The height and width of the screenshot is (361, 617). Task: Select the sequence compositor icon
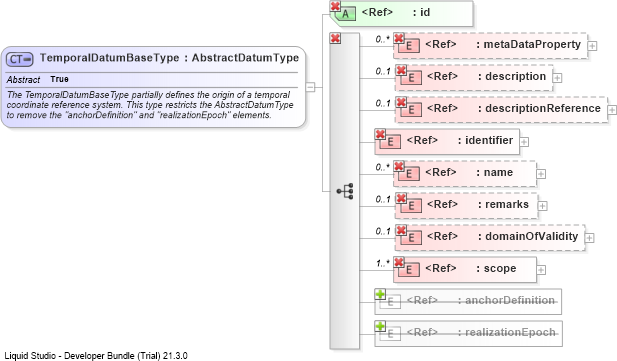click(x=345, y=191)
